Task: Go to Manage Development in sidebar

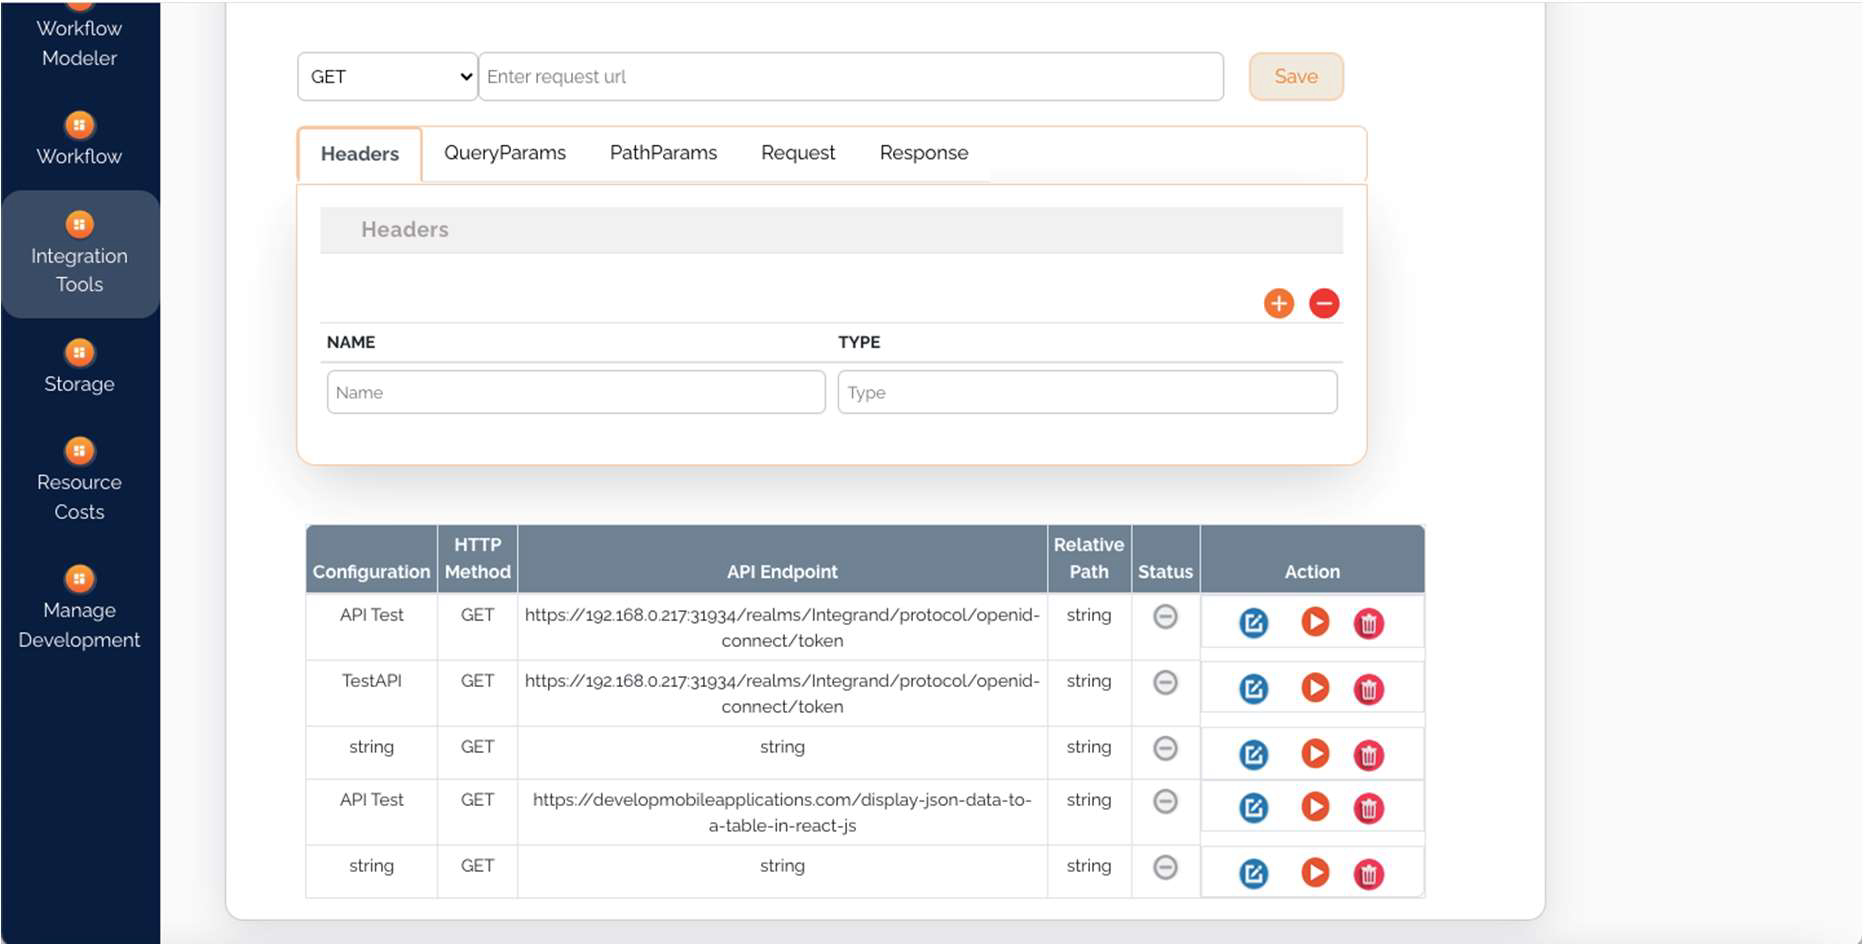Action: click(79, 609)
